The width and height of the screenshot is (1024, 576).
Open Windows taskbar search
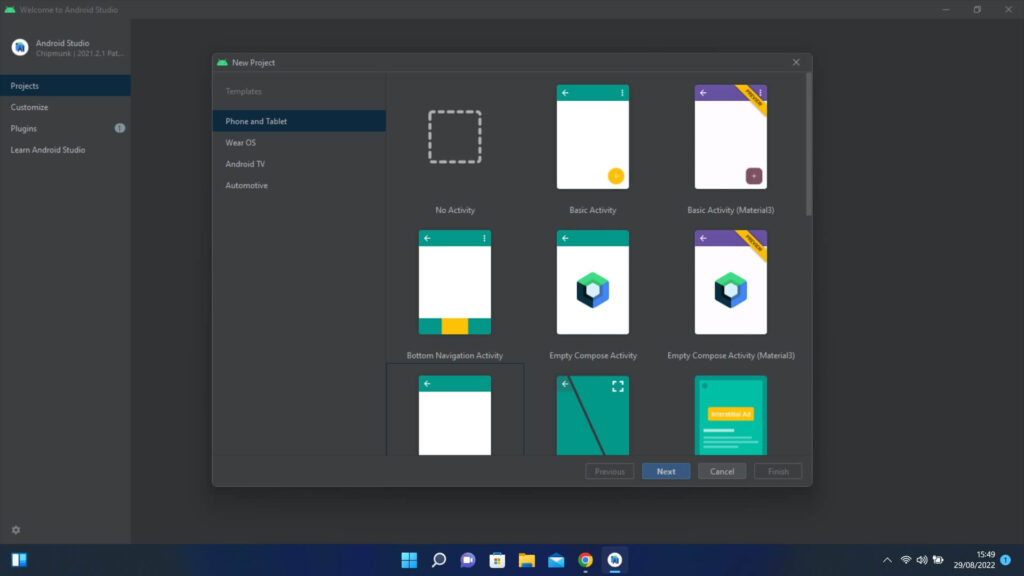(439, 560)
